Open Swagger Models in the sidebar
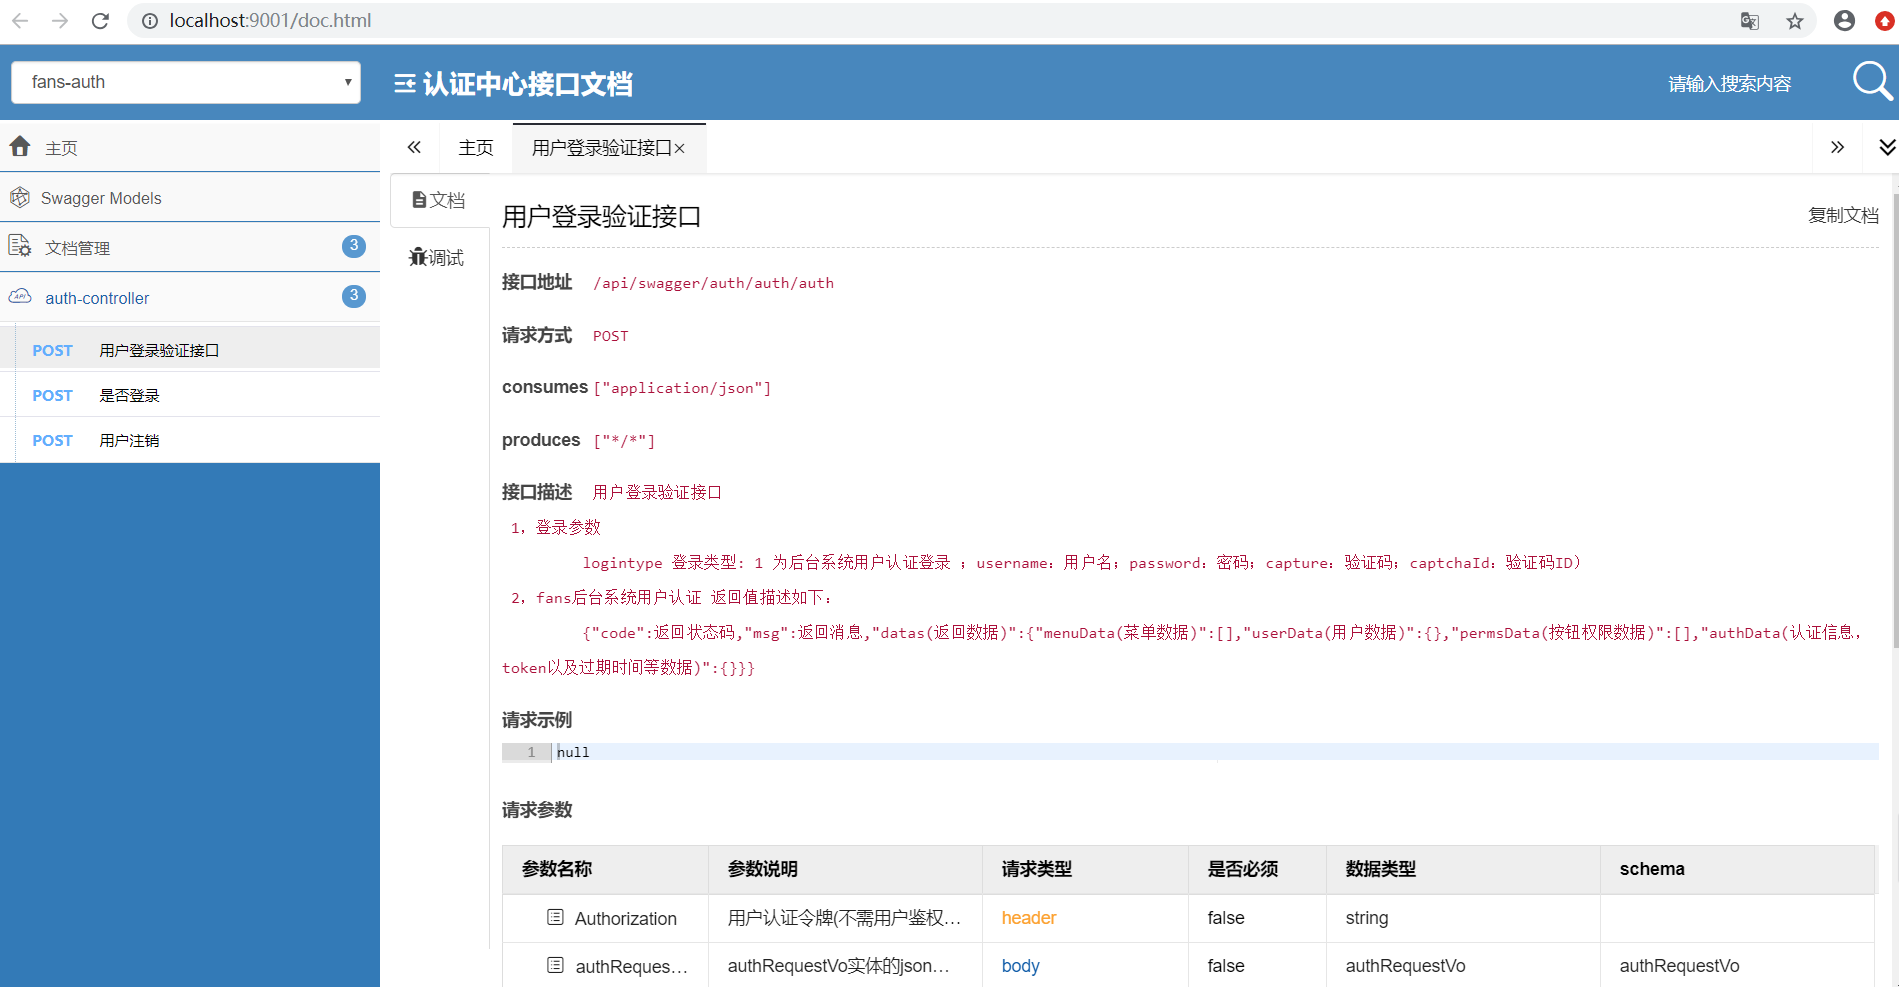Viewport: 1899px width, 987px height. [190, 197]
